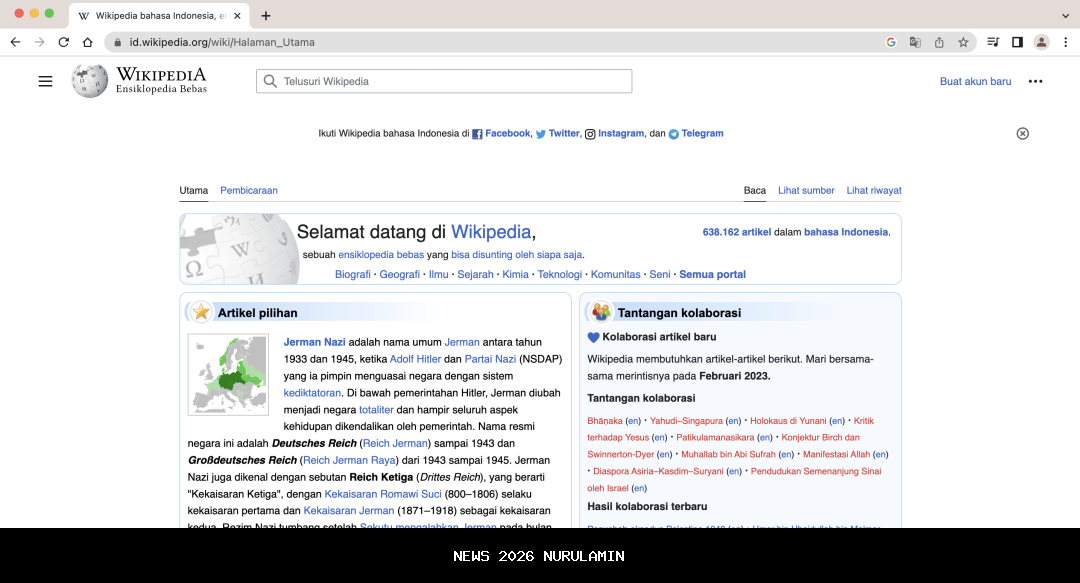Expand the Chrome tab search chevron
This screenshot has width=1080, height=583.
1065,15
